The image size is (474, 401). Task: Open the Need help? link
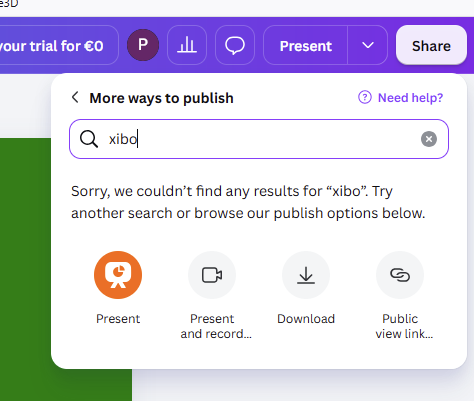[x=410, y=98]
